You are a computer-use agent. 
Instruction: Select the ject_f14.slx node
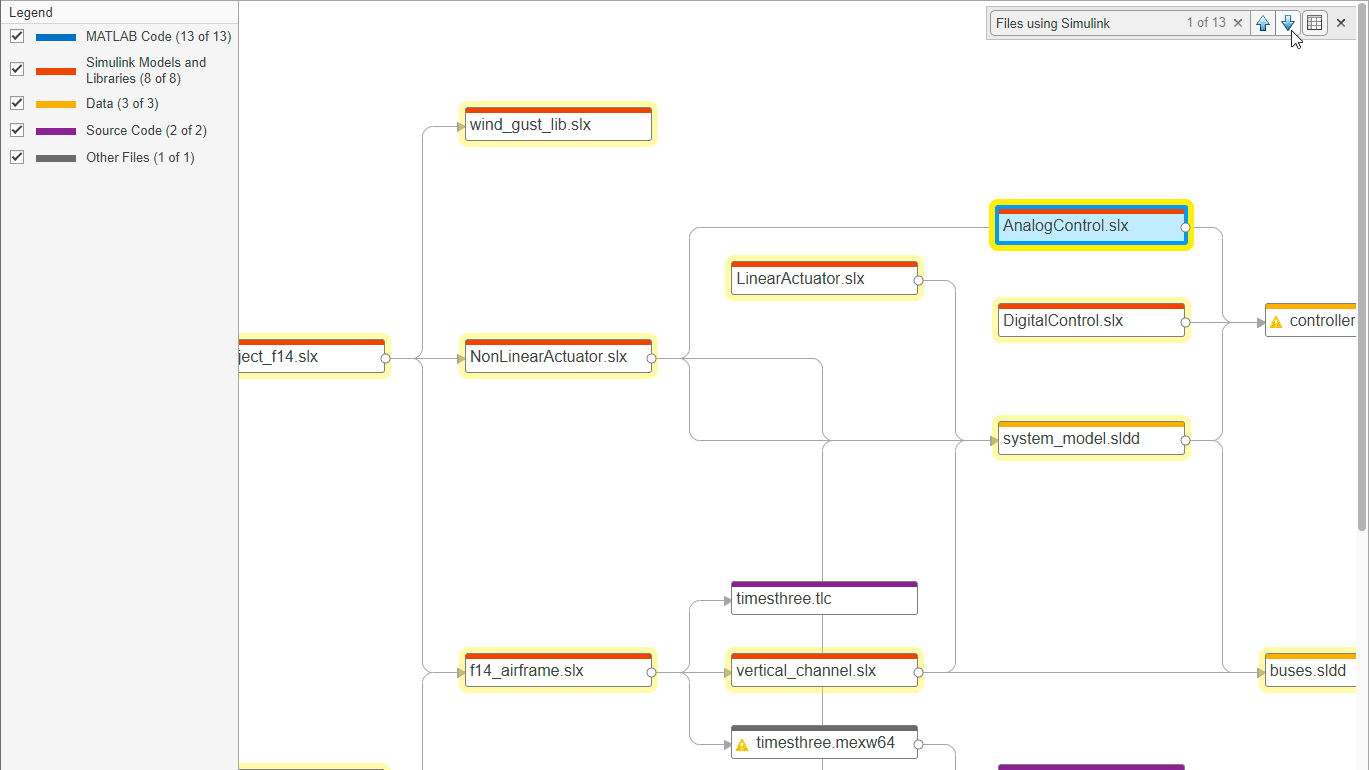tap(312, 356)
